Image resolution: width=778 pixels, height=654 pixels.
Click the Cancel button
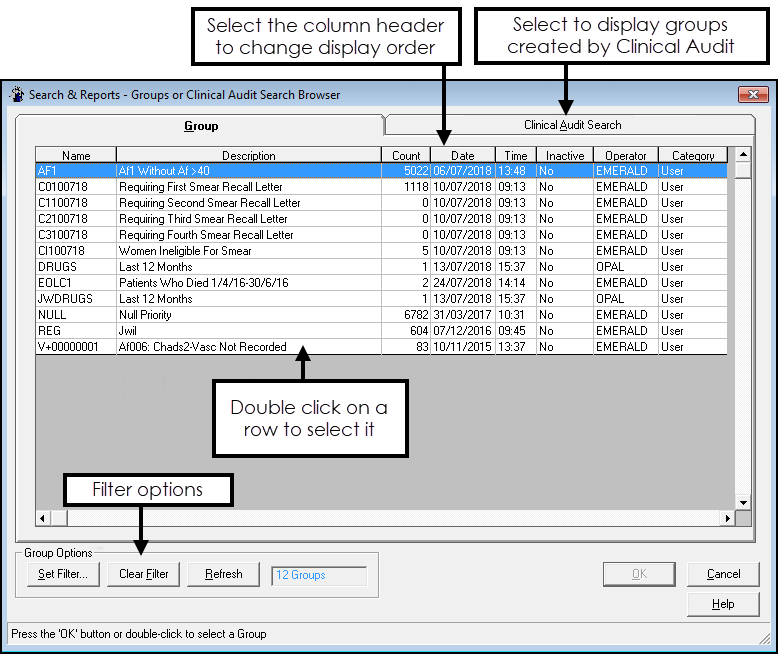pyautogui.click(x=723, y=574)
